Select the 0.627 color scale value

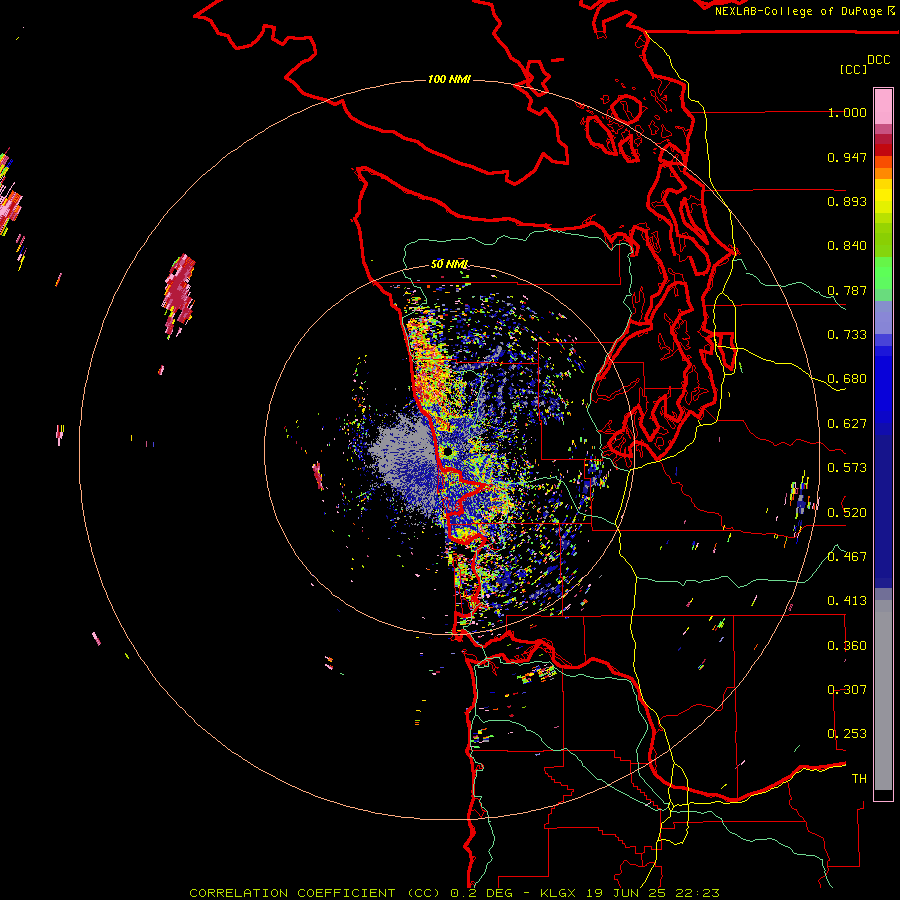(x=847, y=424)
